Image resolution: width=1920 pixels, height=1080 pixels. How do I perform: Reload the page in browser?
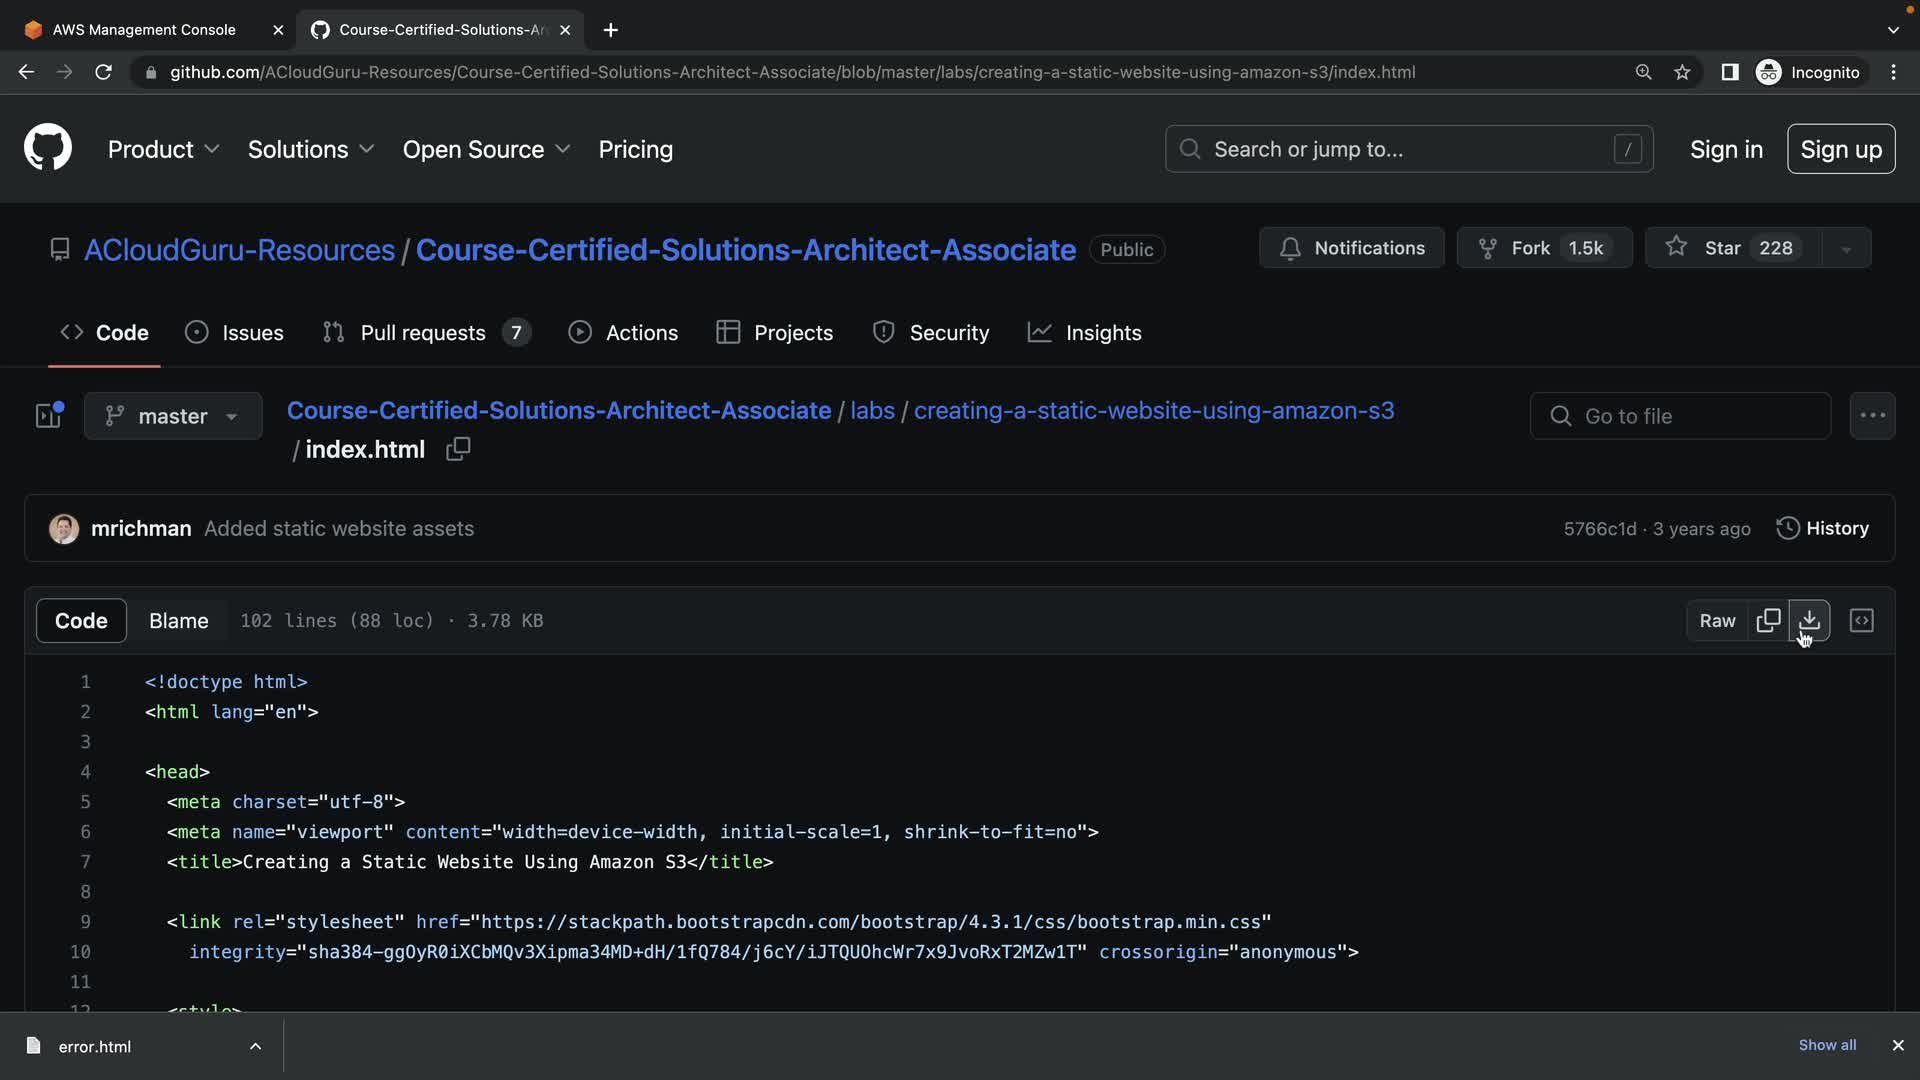[x=103, y=72]
